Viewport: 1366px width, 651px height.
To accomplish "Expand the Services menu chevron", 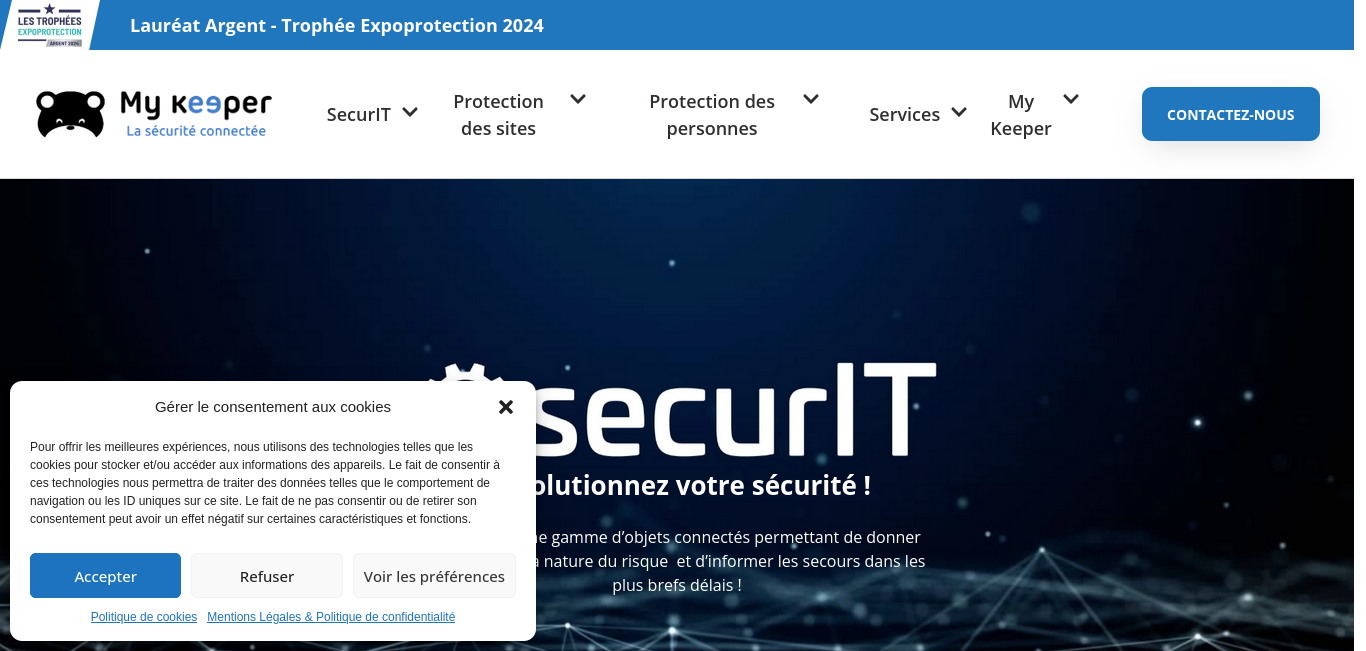I will [x=959, y=112].
